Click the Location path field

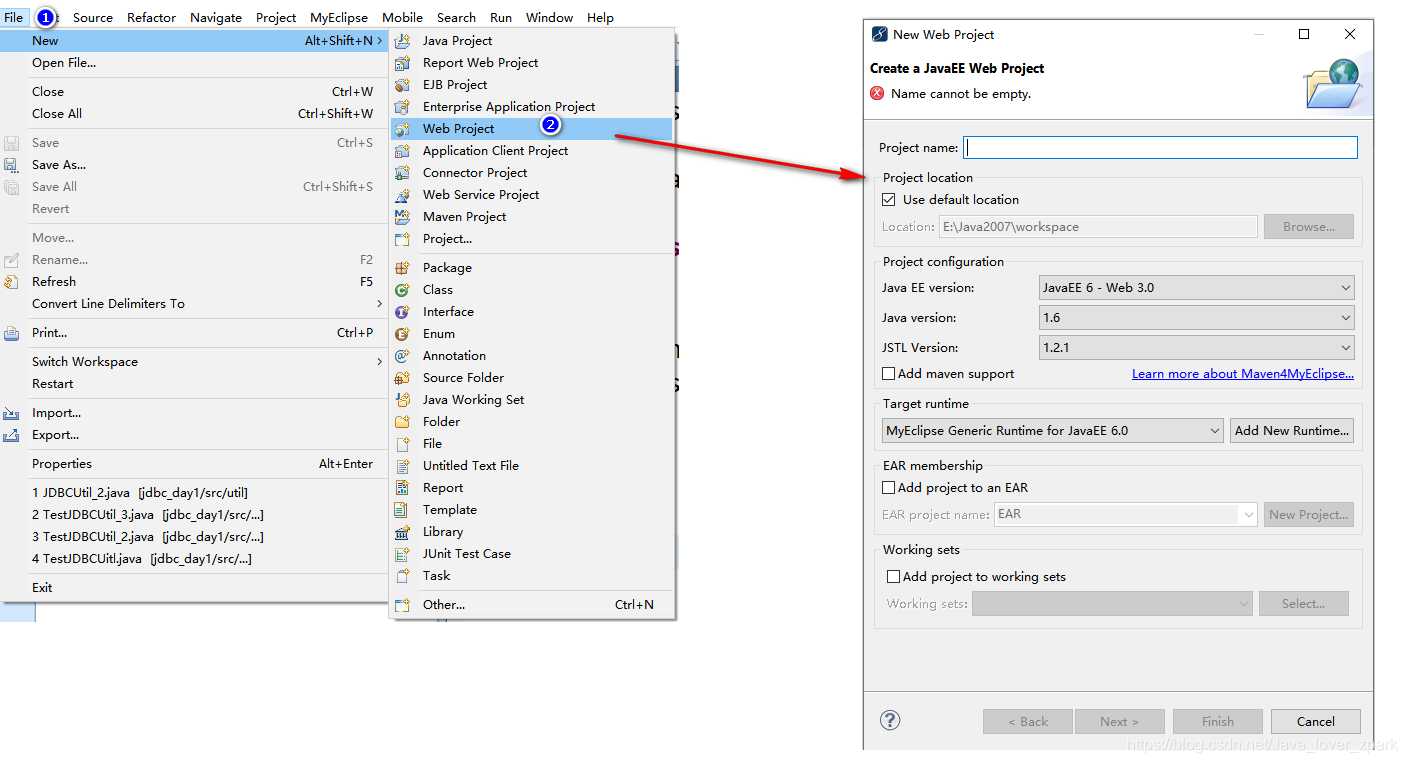(x=1098, y=227)
